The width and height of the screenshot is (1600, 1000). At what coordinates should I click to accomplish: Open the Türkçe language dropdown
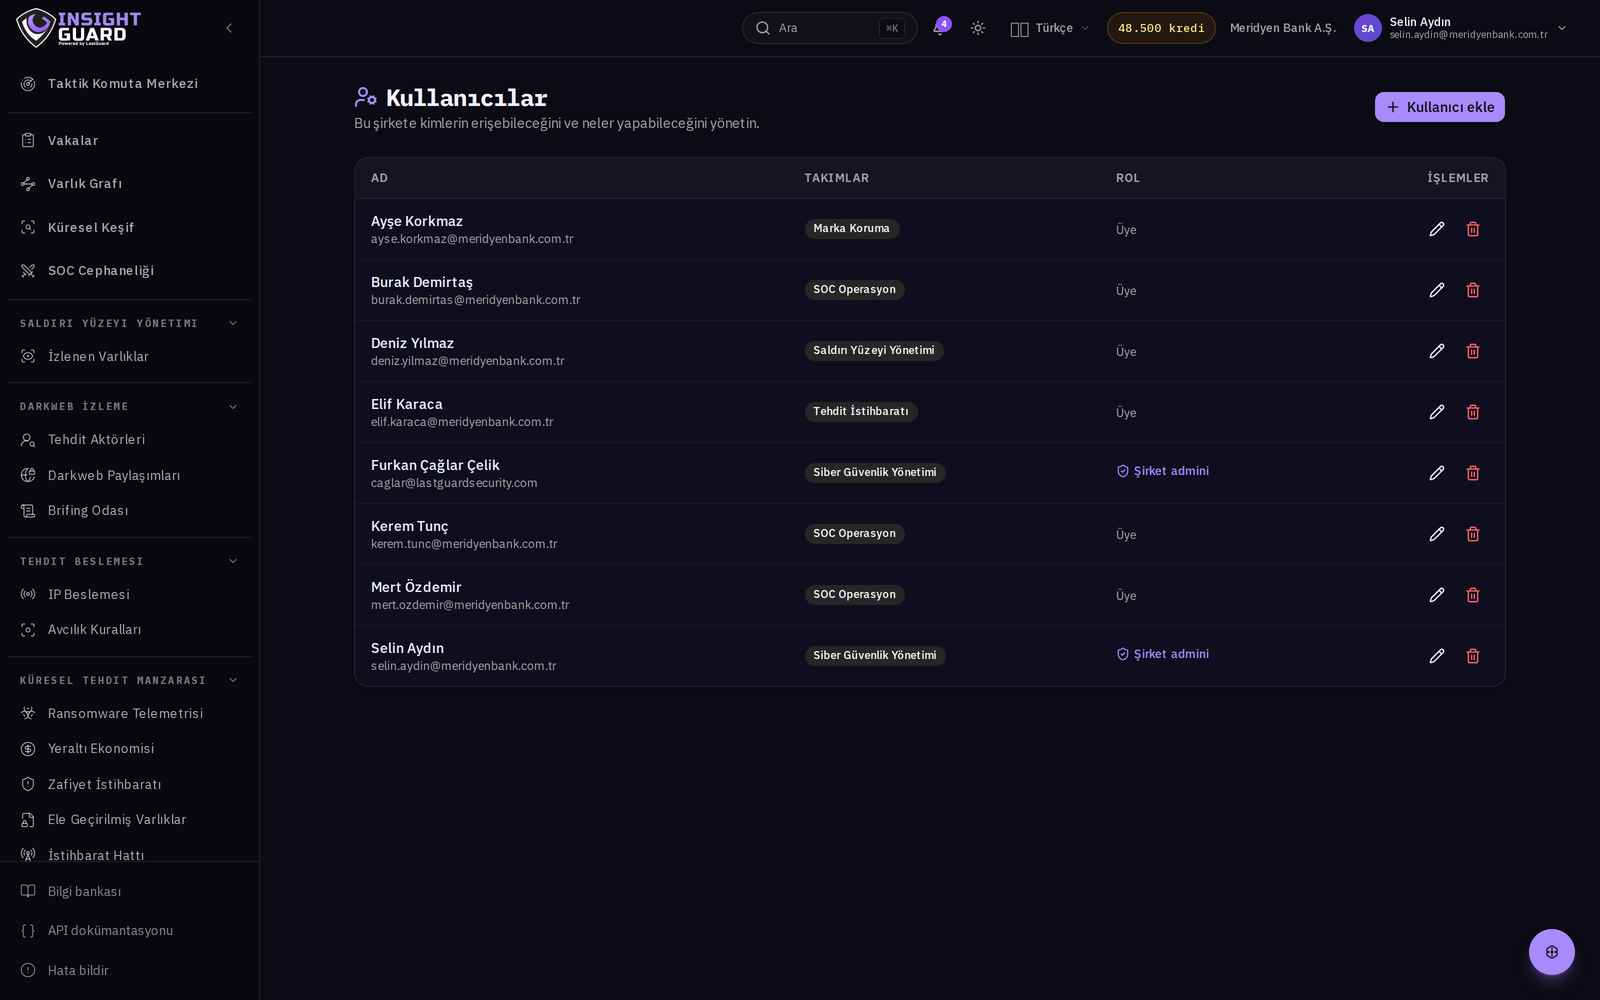(x=1049, y=28)
